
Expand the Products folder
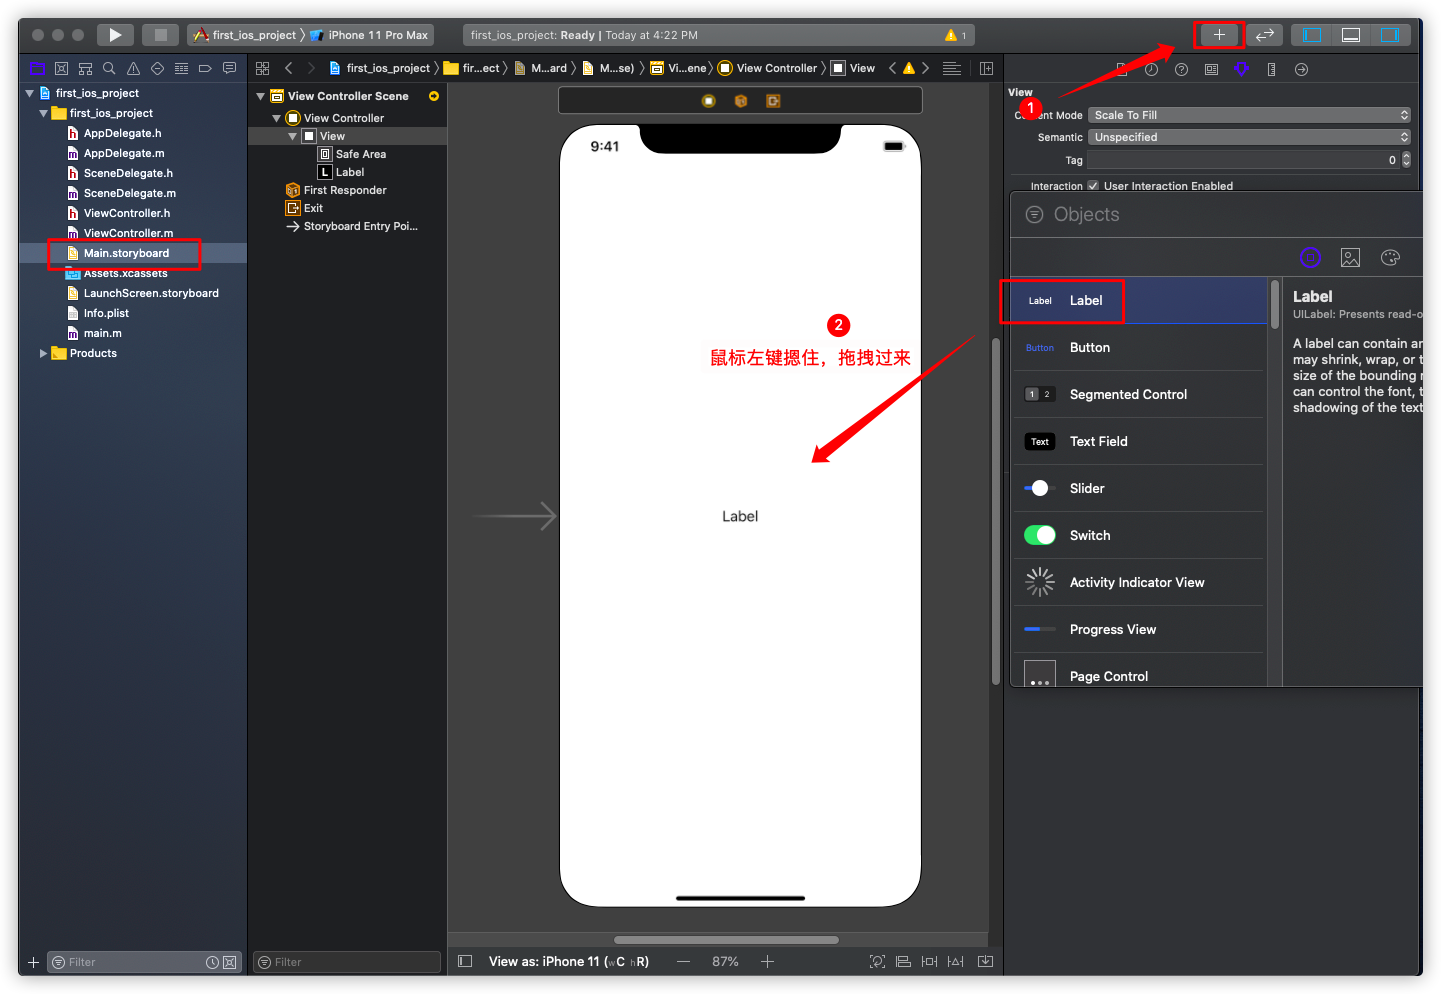click(43, 353)
